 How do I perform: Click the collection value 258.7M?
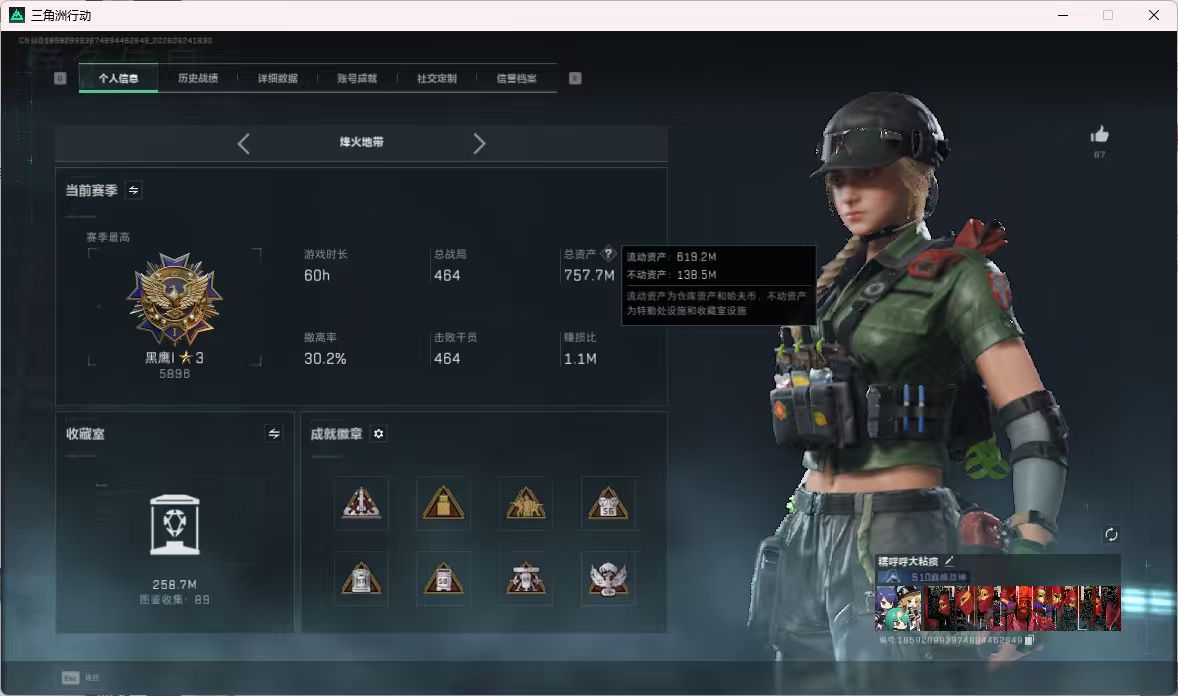(174, 584)
